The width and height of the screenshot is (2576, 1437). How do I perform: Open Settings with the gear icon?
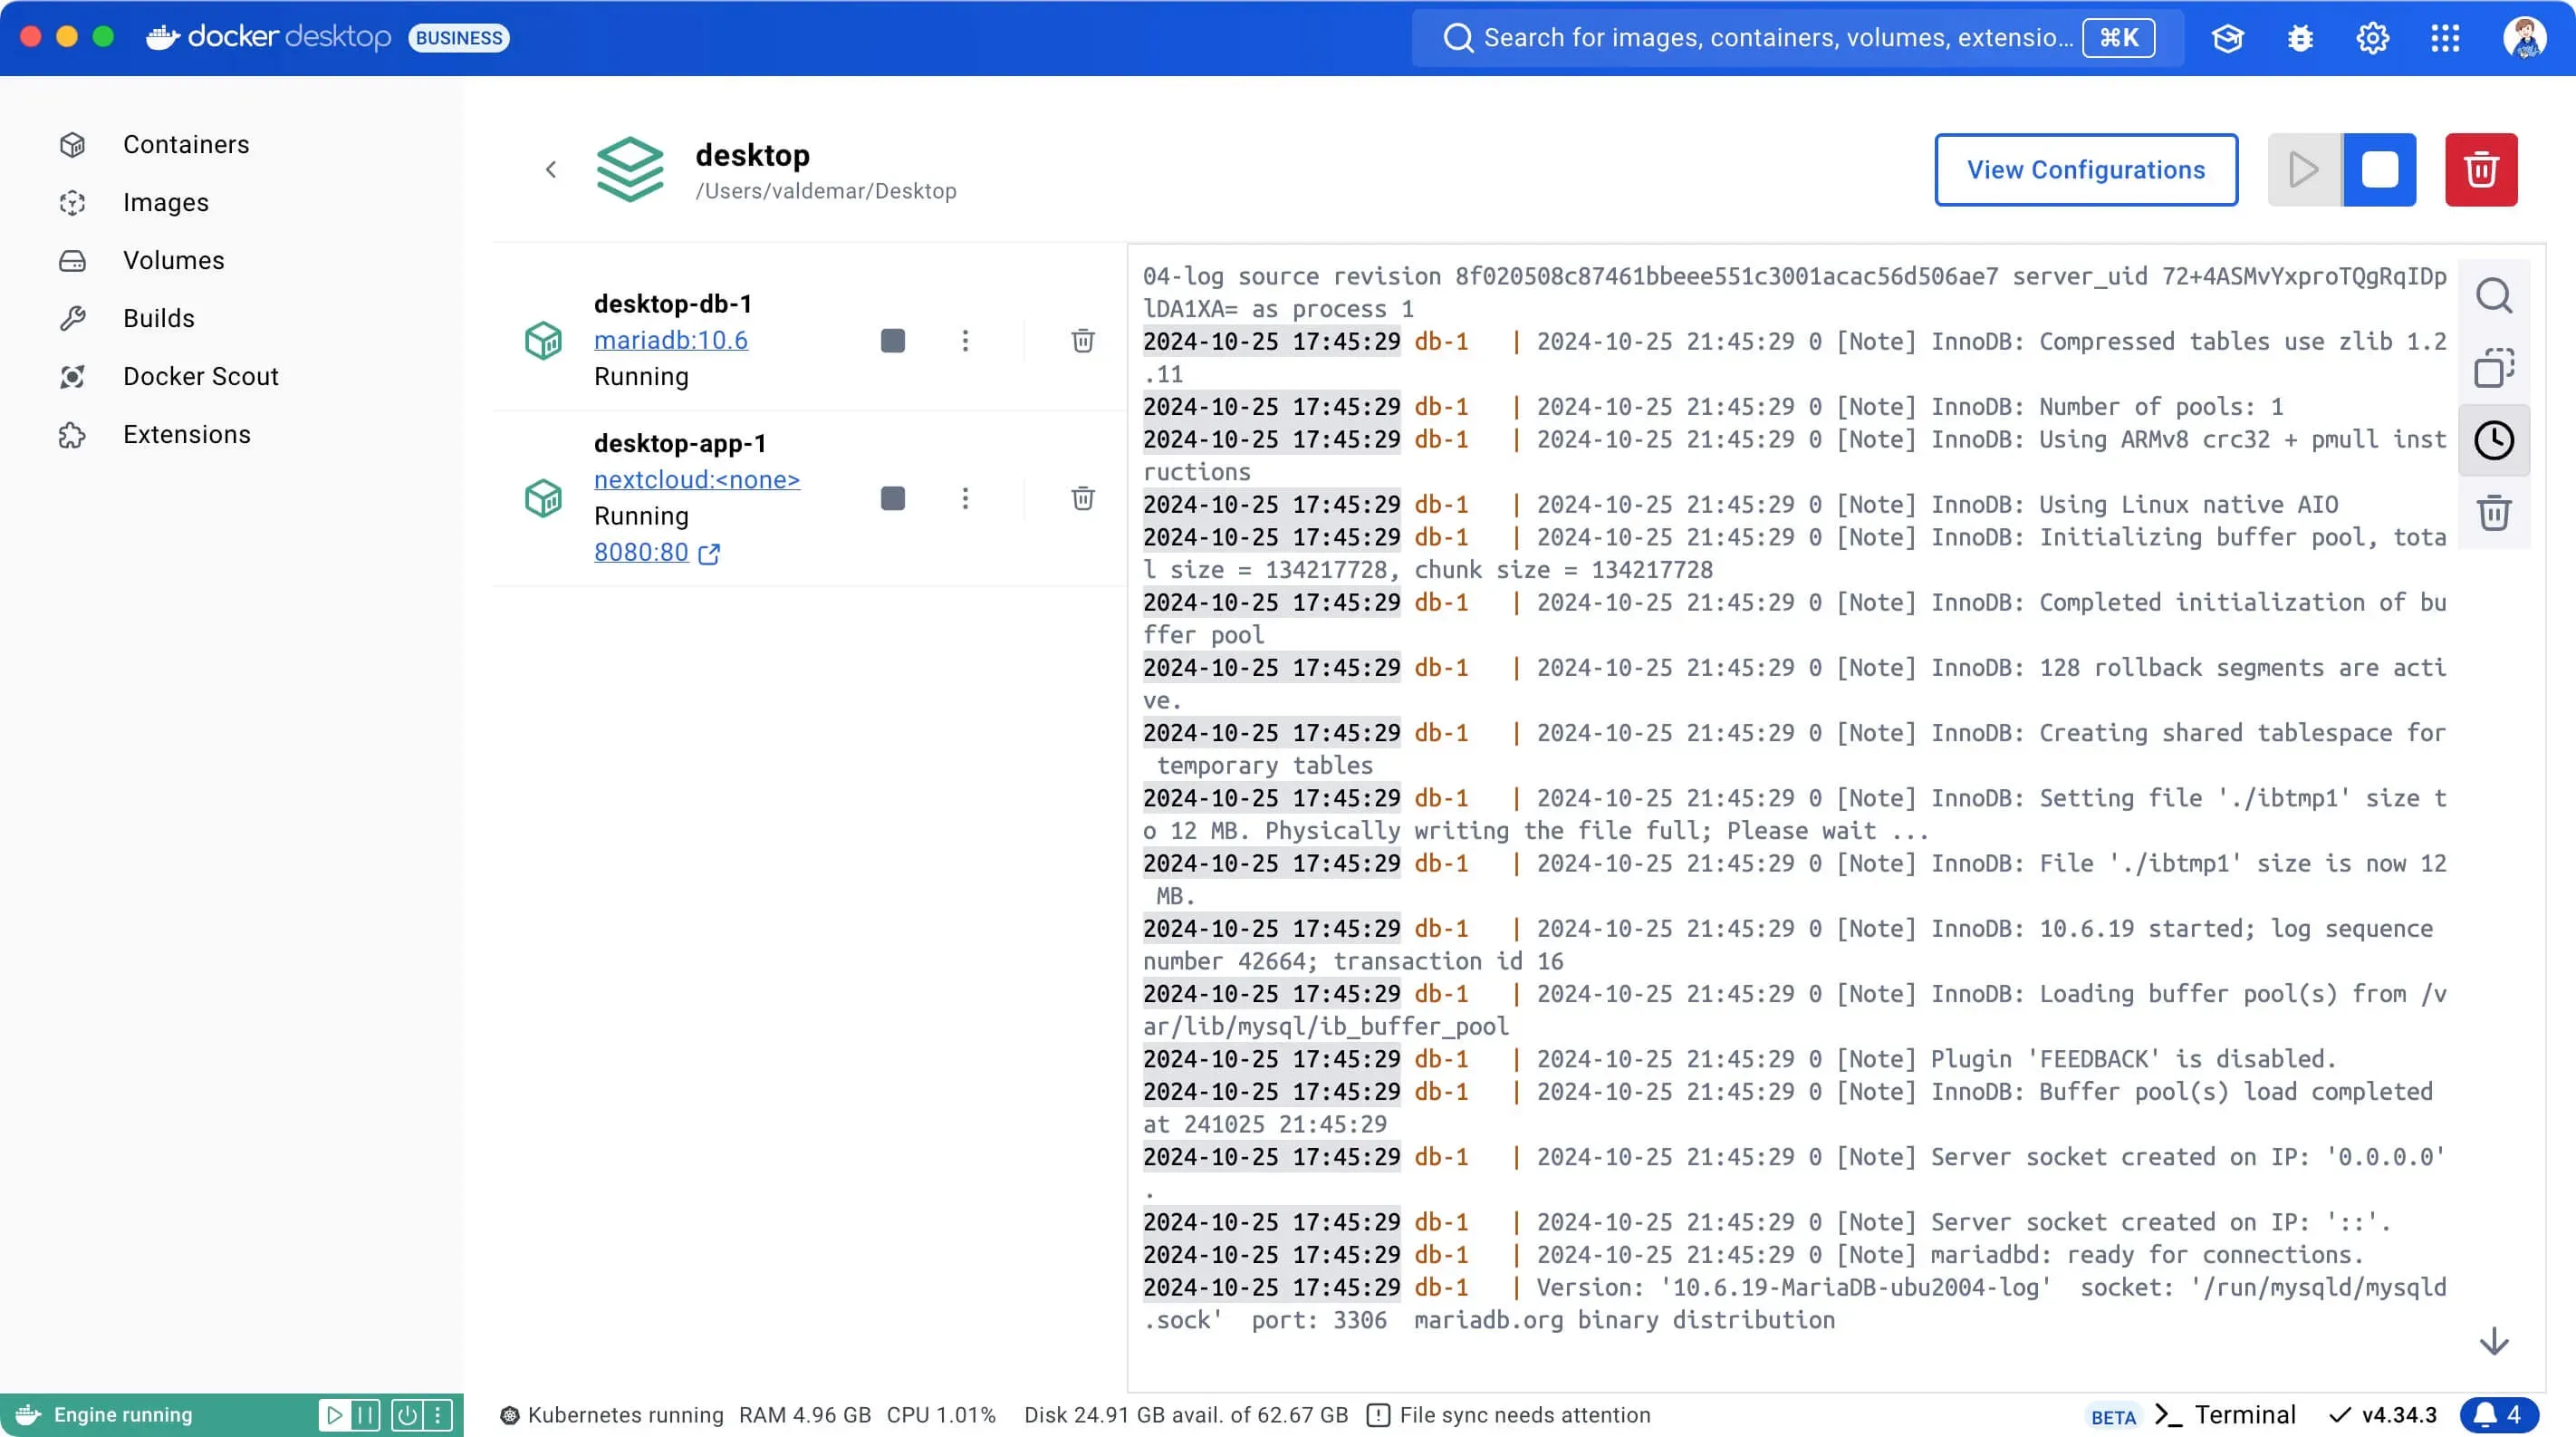click(2373, 38)
